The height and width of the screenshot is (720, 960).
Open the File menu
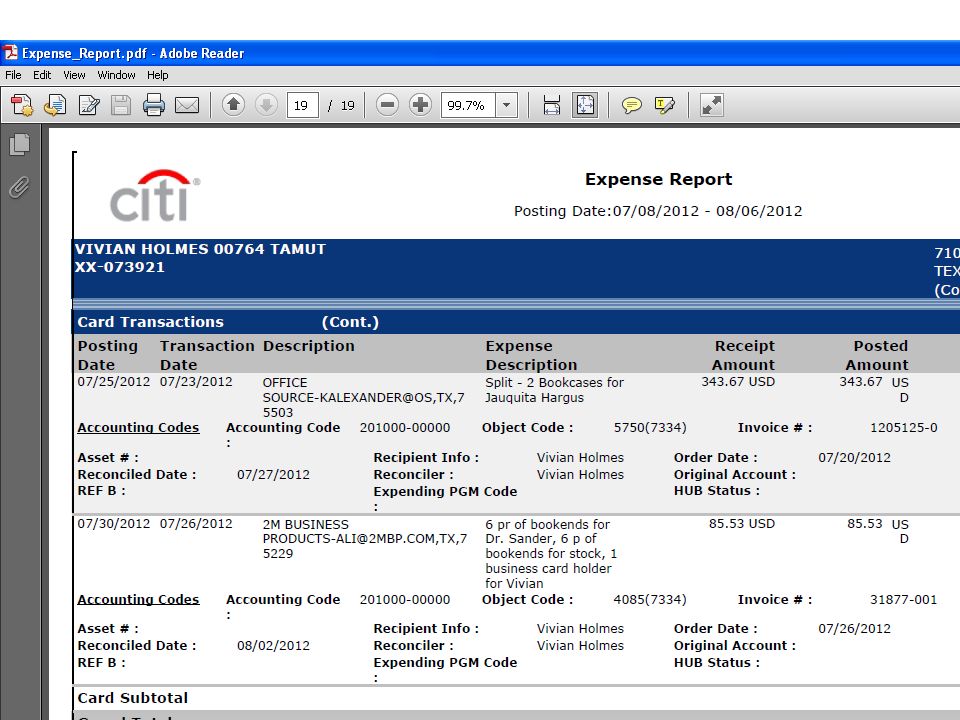[x=13, y=75]
